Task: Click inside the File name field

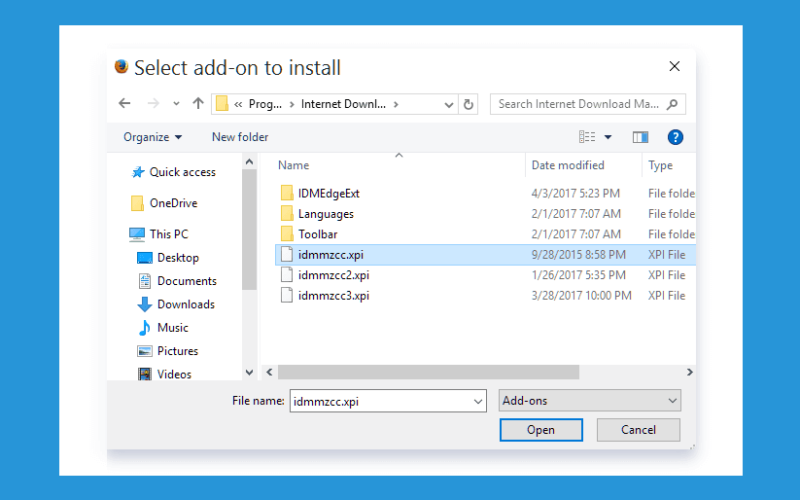Action: 381,402
